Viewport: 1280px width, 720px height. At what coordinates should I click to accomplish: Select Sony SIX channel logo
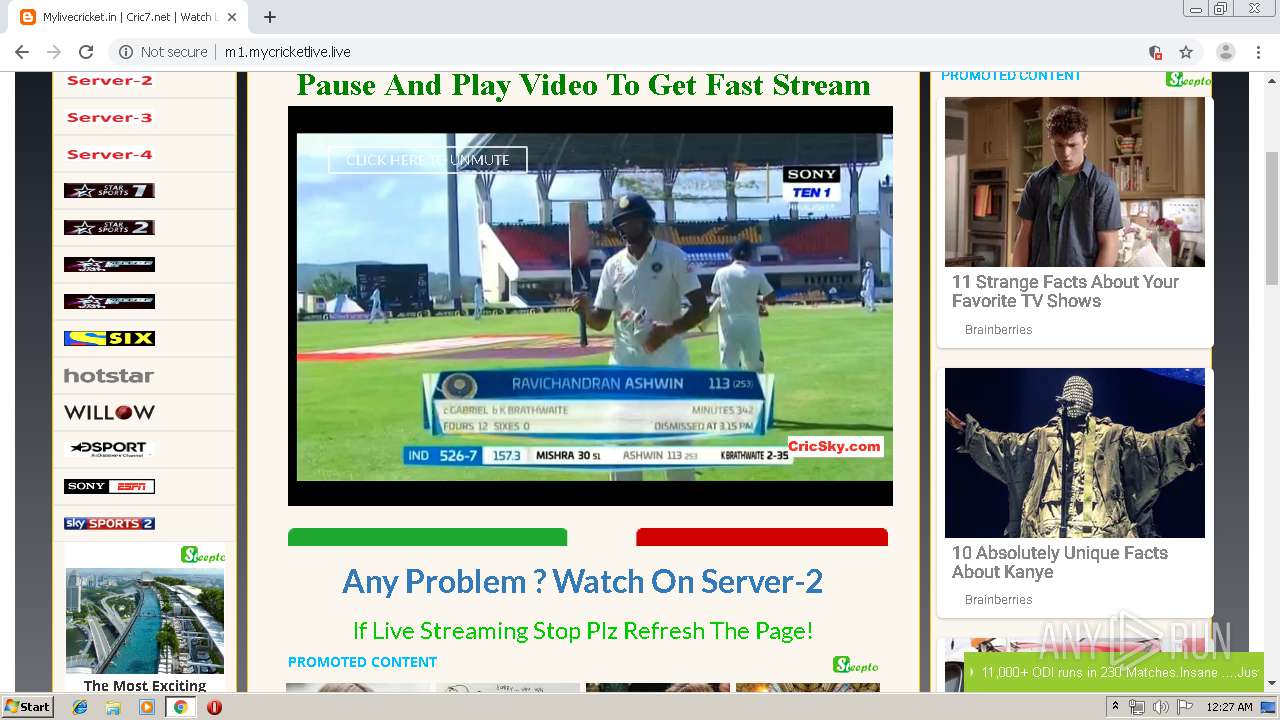(109, 338)
